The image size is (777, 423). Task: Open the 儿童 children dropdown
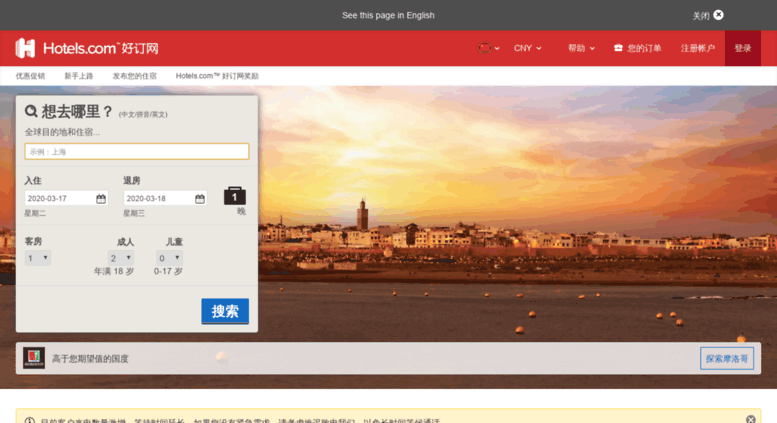coord(169,258)
